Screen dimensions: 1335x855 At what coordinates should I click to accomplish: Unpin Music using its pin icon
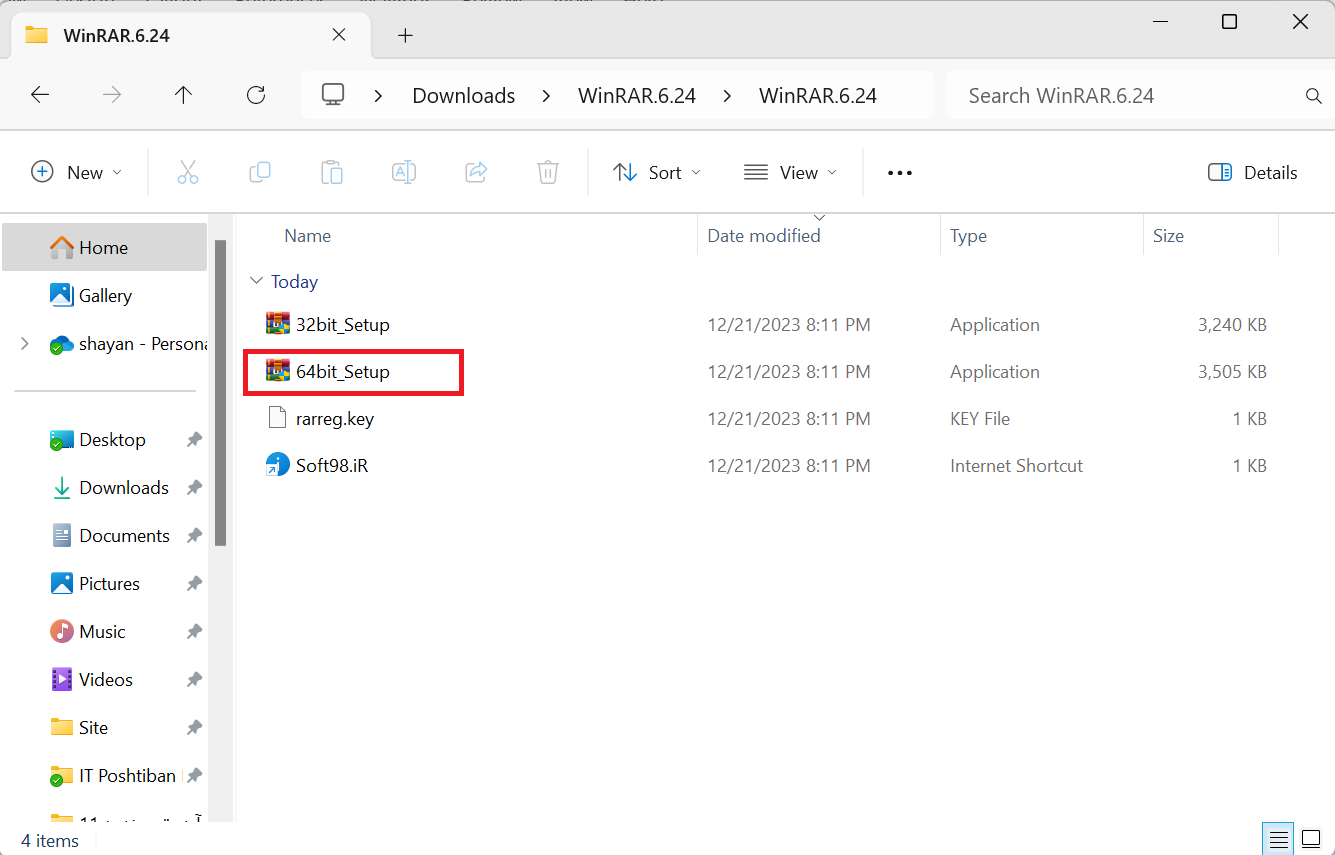[194, 632]
